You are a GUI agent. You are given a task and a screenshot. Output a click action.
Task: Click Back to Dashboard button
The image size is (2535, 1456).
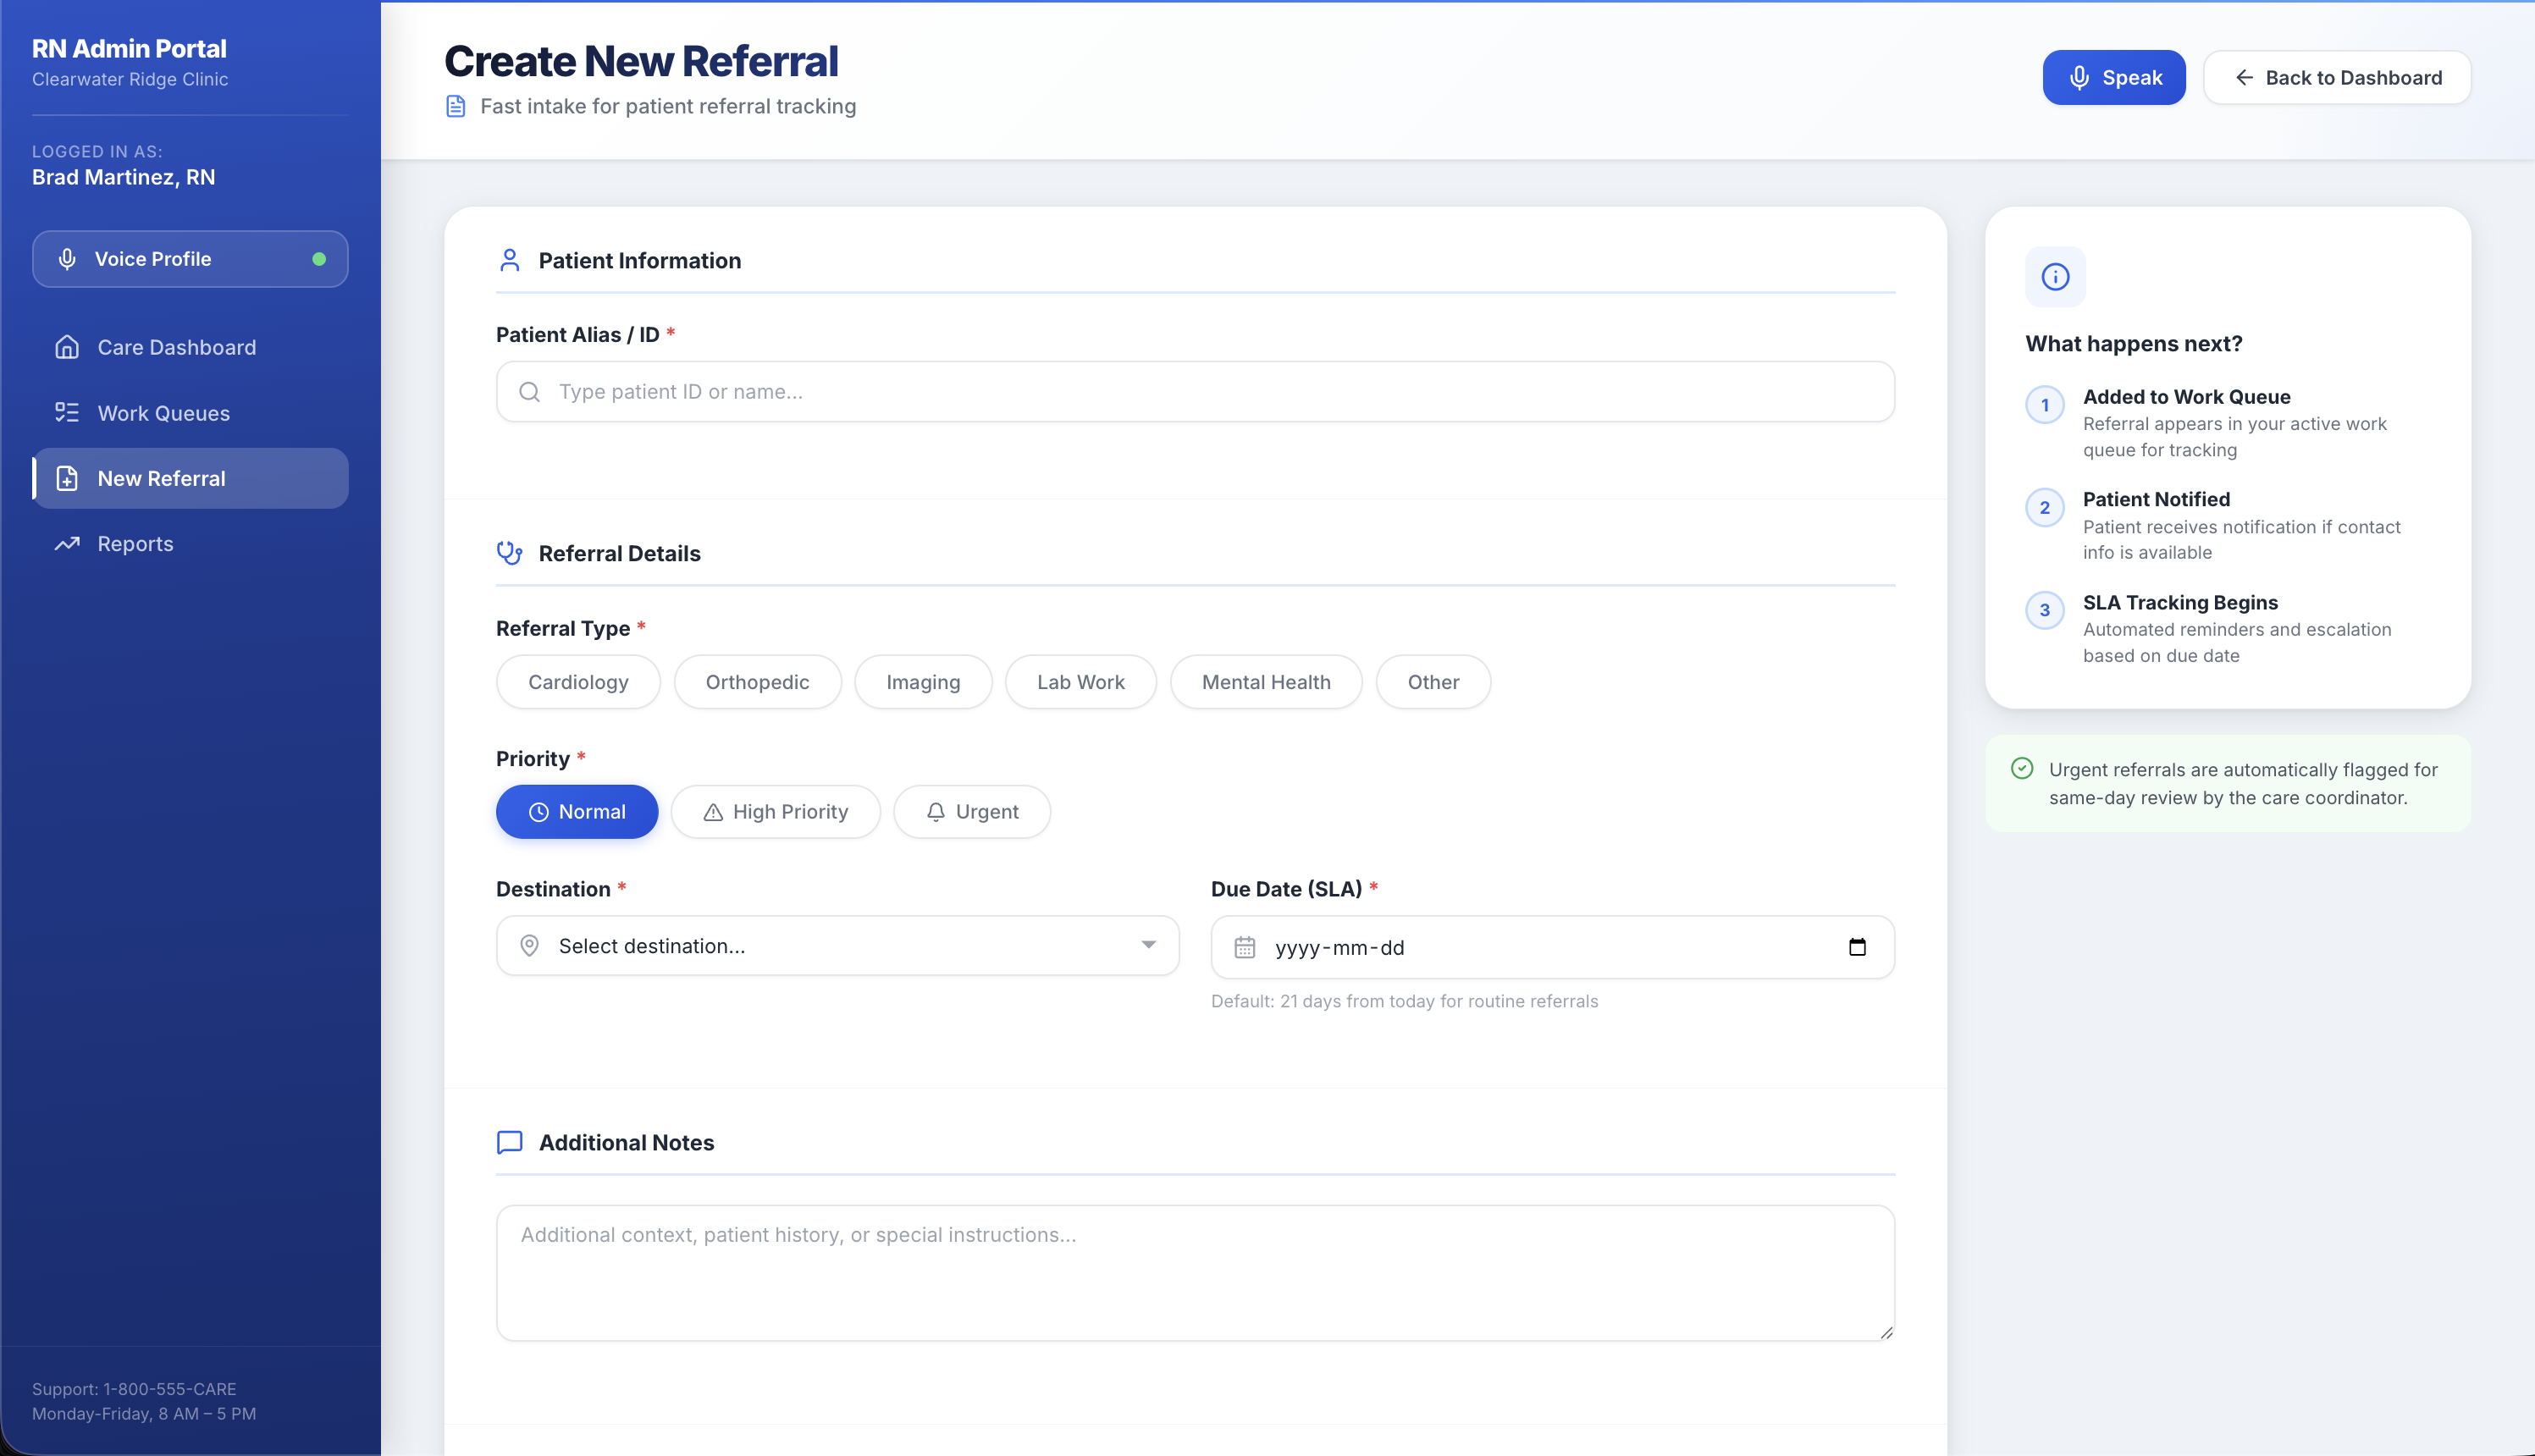[x=2337, y=78]
